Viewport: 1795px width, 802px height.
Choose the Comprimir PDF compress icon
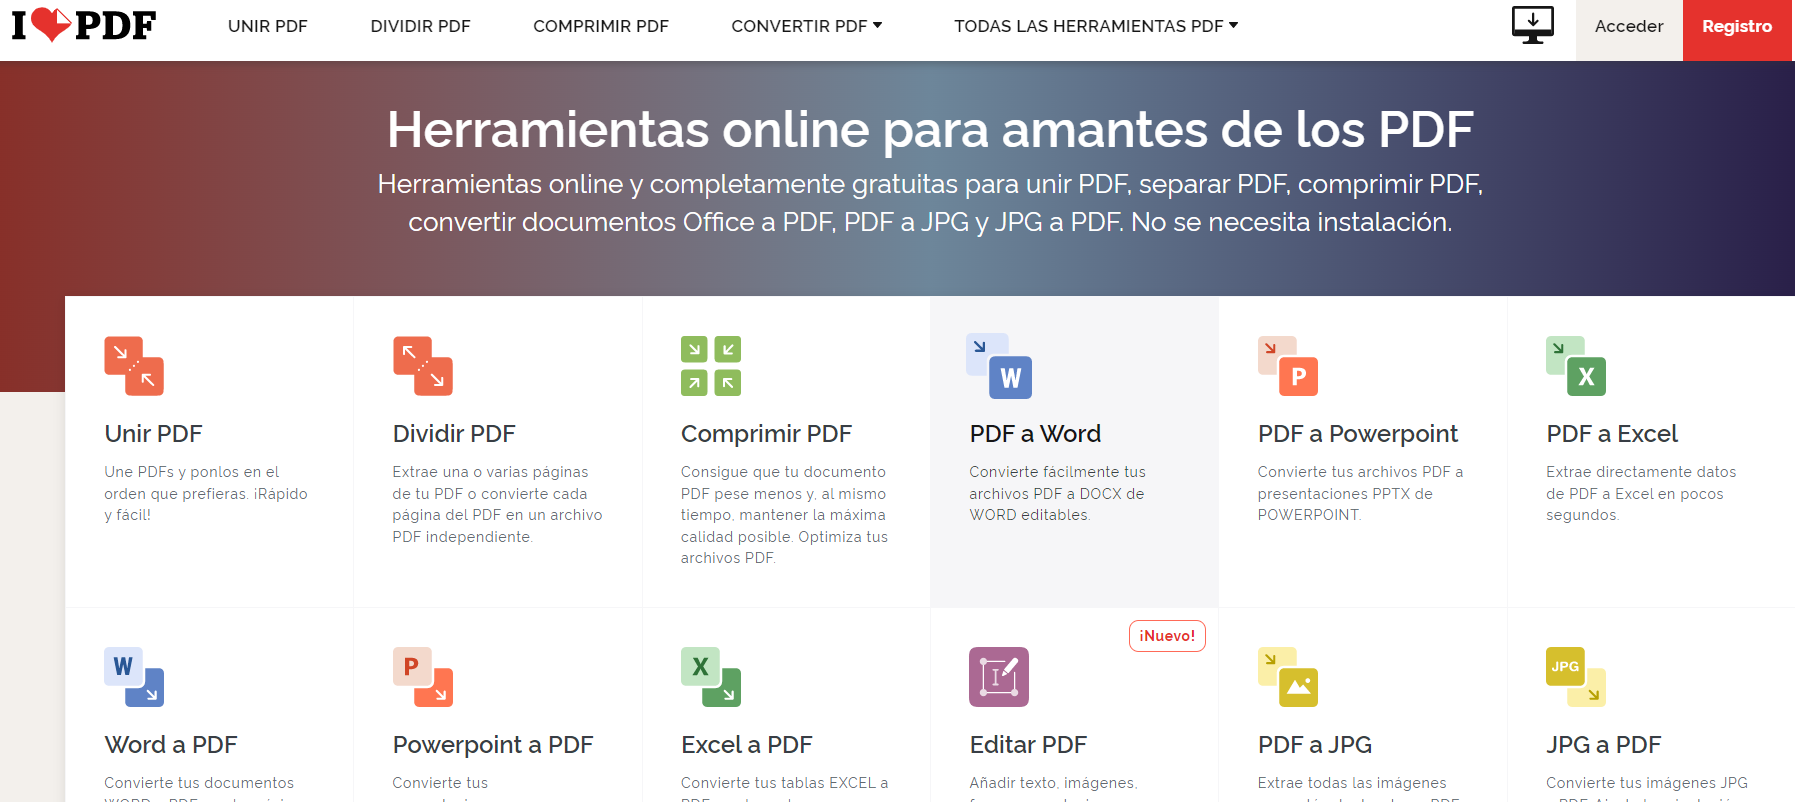point(711,366)
